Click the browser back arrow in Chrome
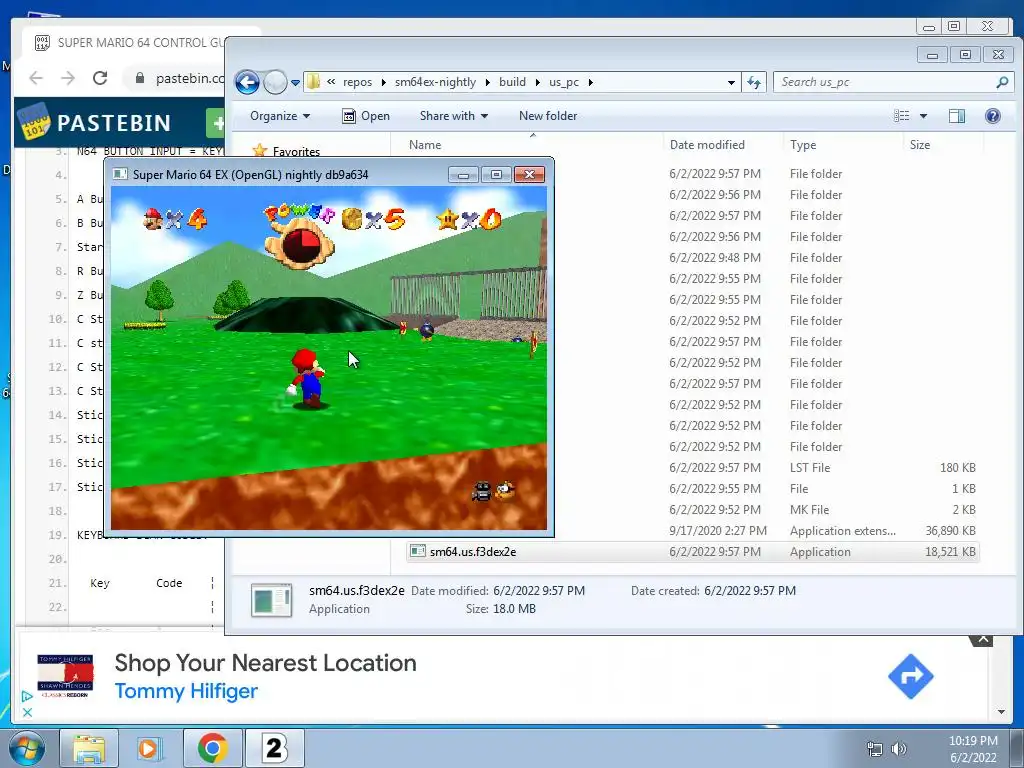The image size is (1024, 768). pyautogui.click(x=37, y=78)
